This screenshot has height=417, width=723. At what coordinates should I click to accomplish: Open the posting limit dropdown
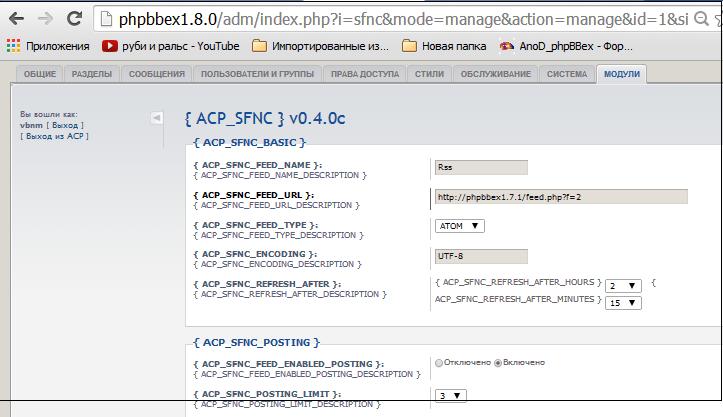click(x=453, y=396)
